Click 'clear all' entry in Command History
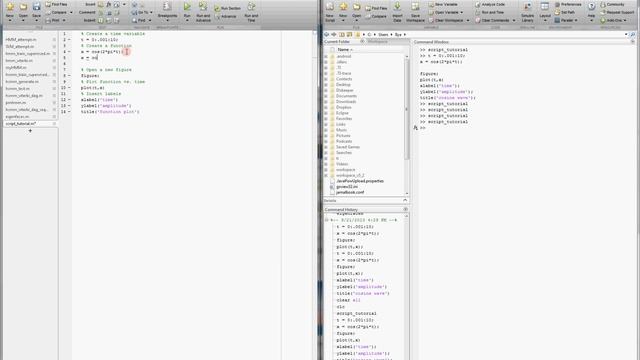Viewport: 640px width, 360px height. tap(348, 300)
